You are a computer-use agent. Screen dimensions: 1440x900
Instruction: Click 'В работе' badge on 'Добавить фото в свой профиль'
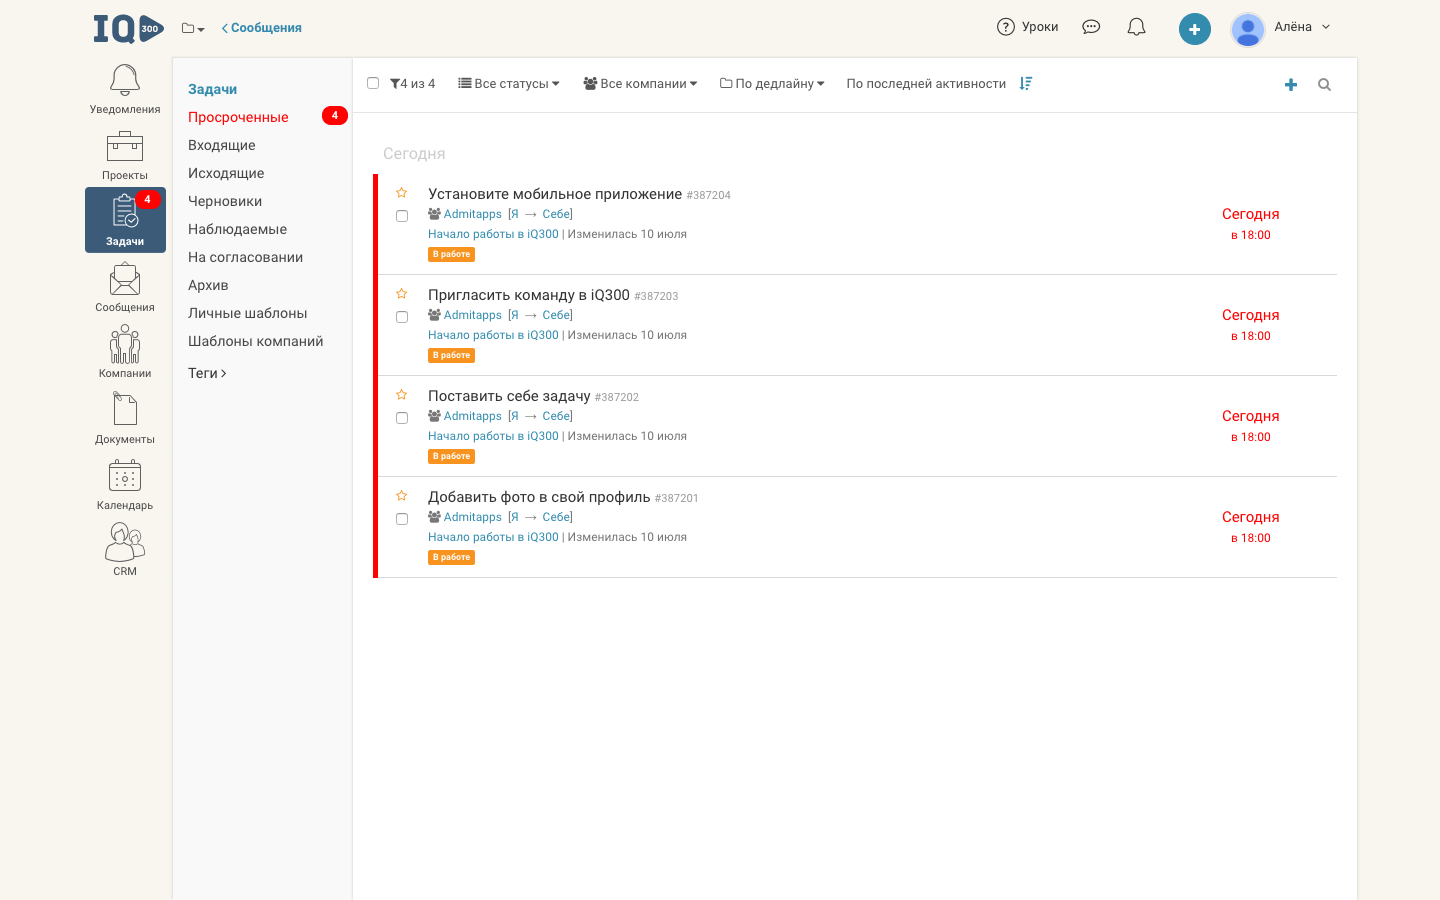point(451,557)
